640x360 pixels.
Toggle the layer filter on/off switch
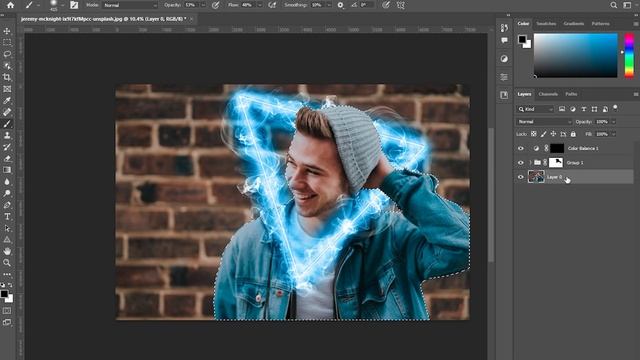click(615, 108)
